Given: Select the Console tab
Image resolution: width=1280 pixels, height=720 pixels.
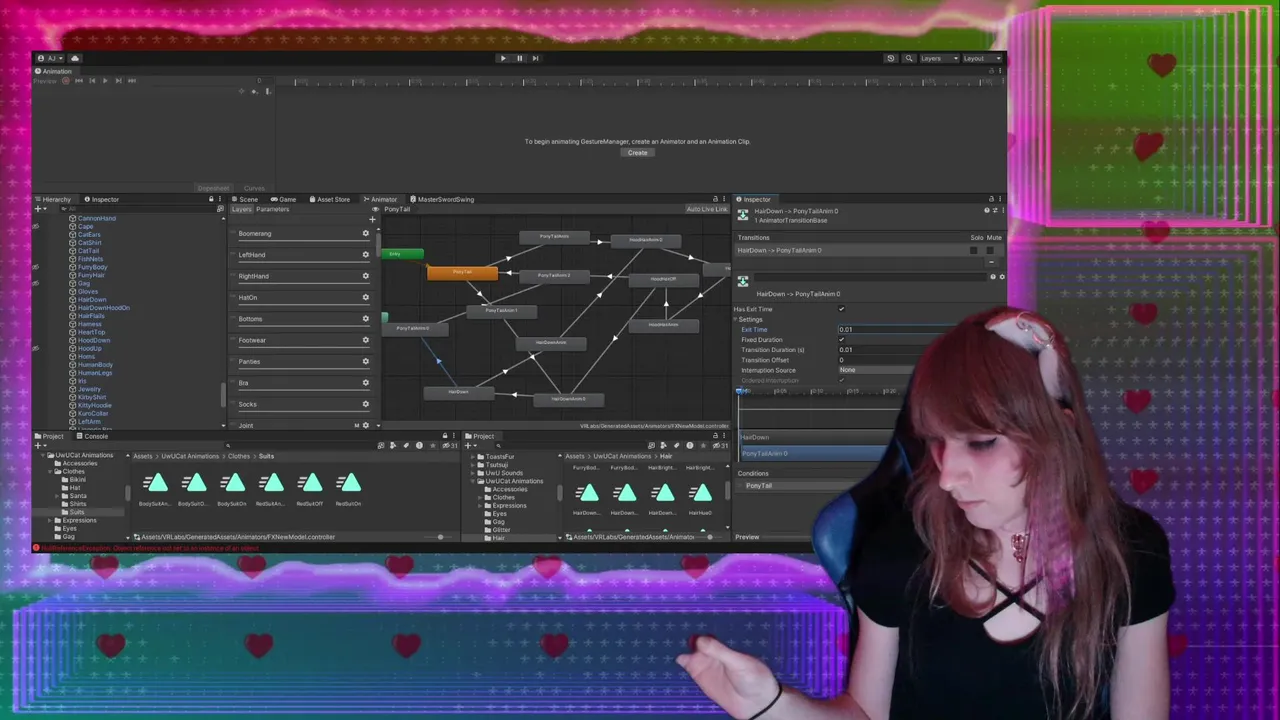Looking at the screenshot, I should point(92,436).
